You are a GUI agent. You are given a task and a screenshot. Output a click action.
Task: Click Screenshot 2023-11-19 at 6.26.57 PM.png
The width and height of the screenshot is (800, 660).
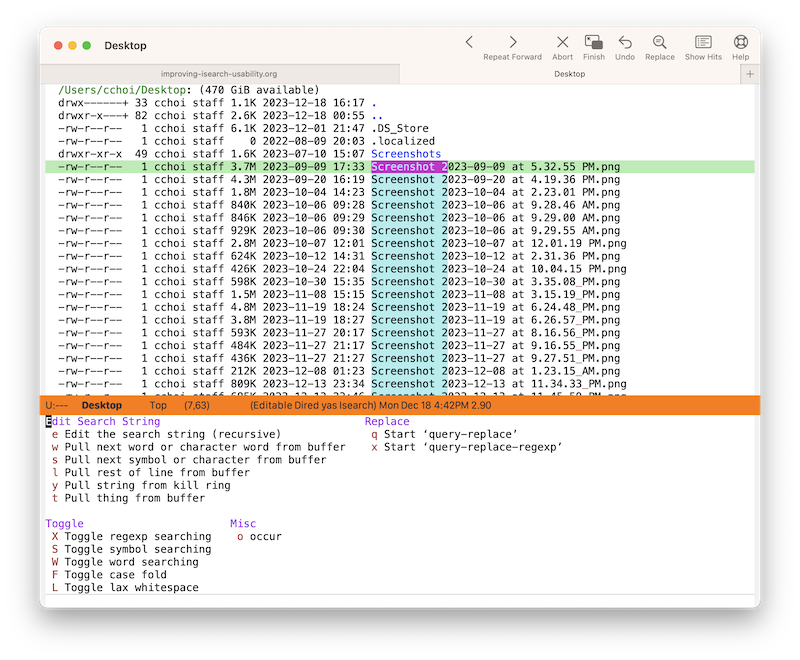click(495, 320)
